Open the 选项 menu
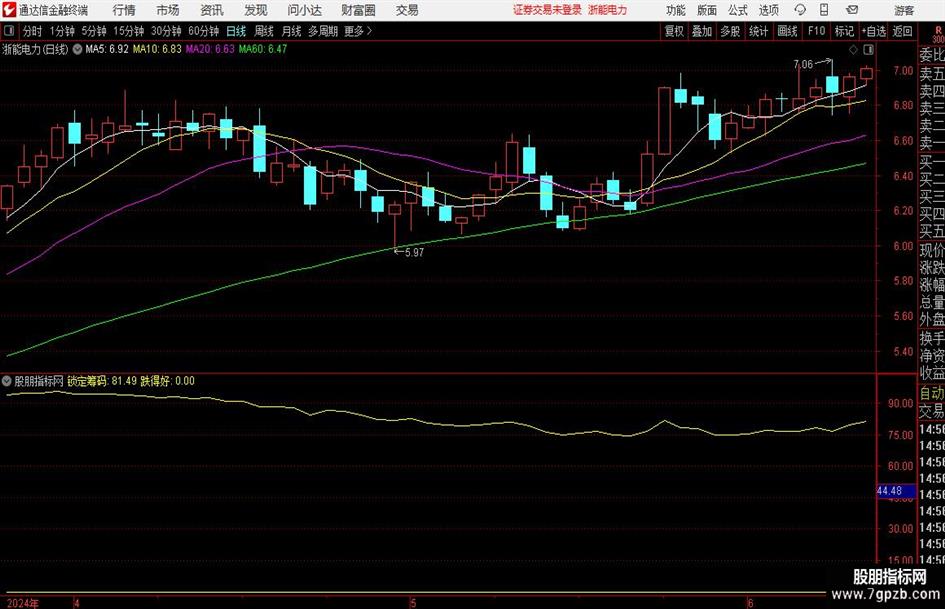This screenshot has height=609, width=945. pyautogui.click(x=768, y=10)
